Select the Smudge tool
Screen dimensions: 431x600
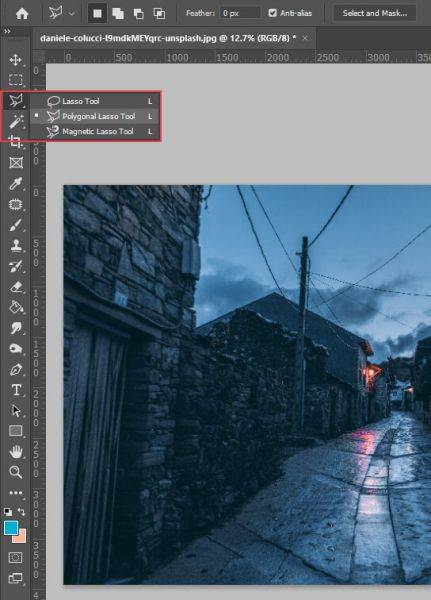point(16,328)
